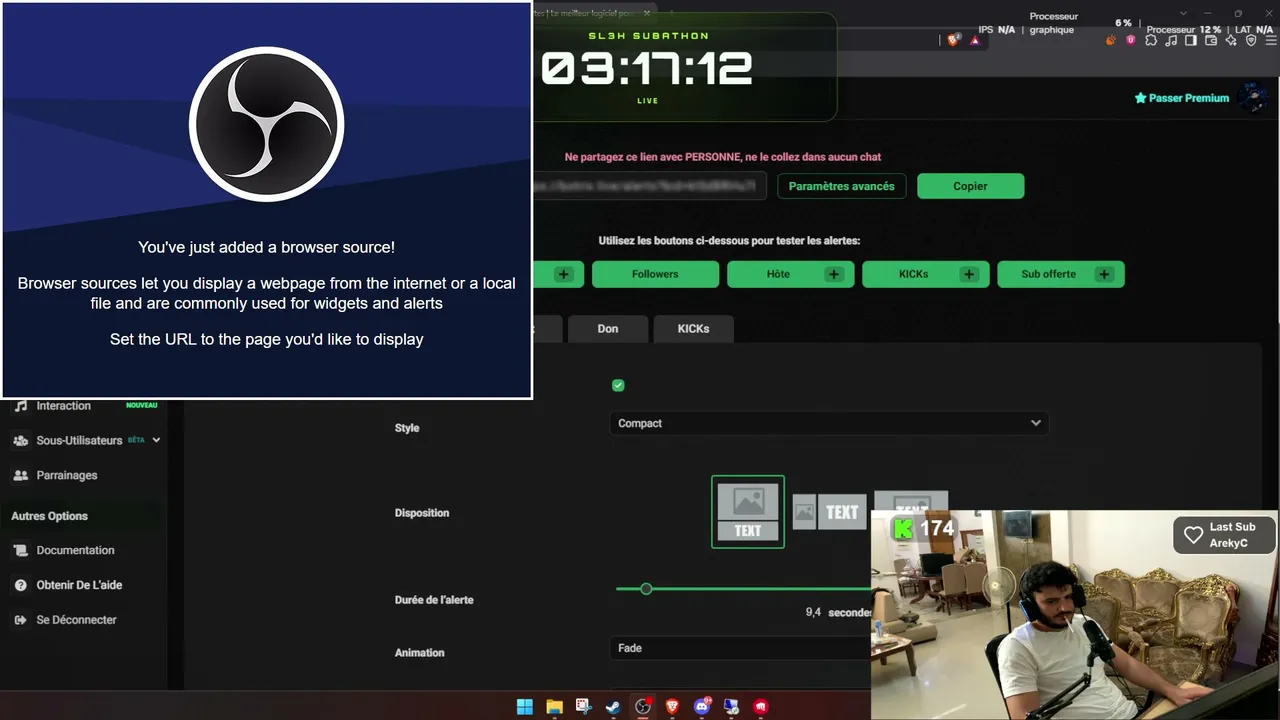Open the browser extensions puzzle icon
Viewport: 1280px width, 720px height.
[1151, 40]
